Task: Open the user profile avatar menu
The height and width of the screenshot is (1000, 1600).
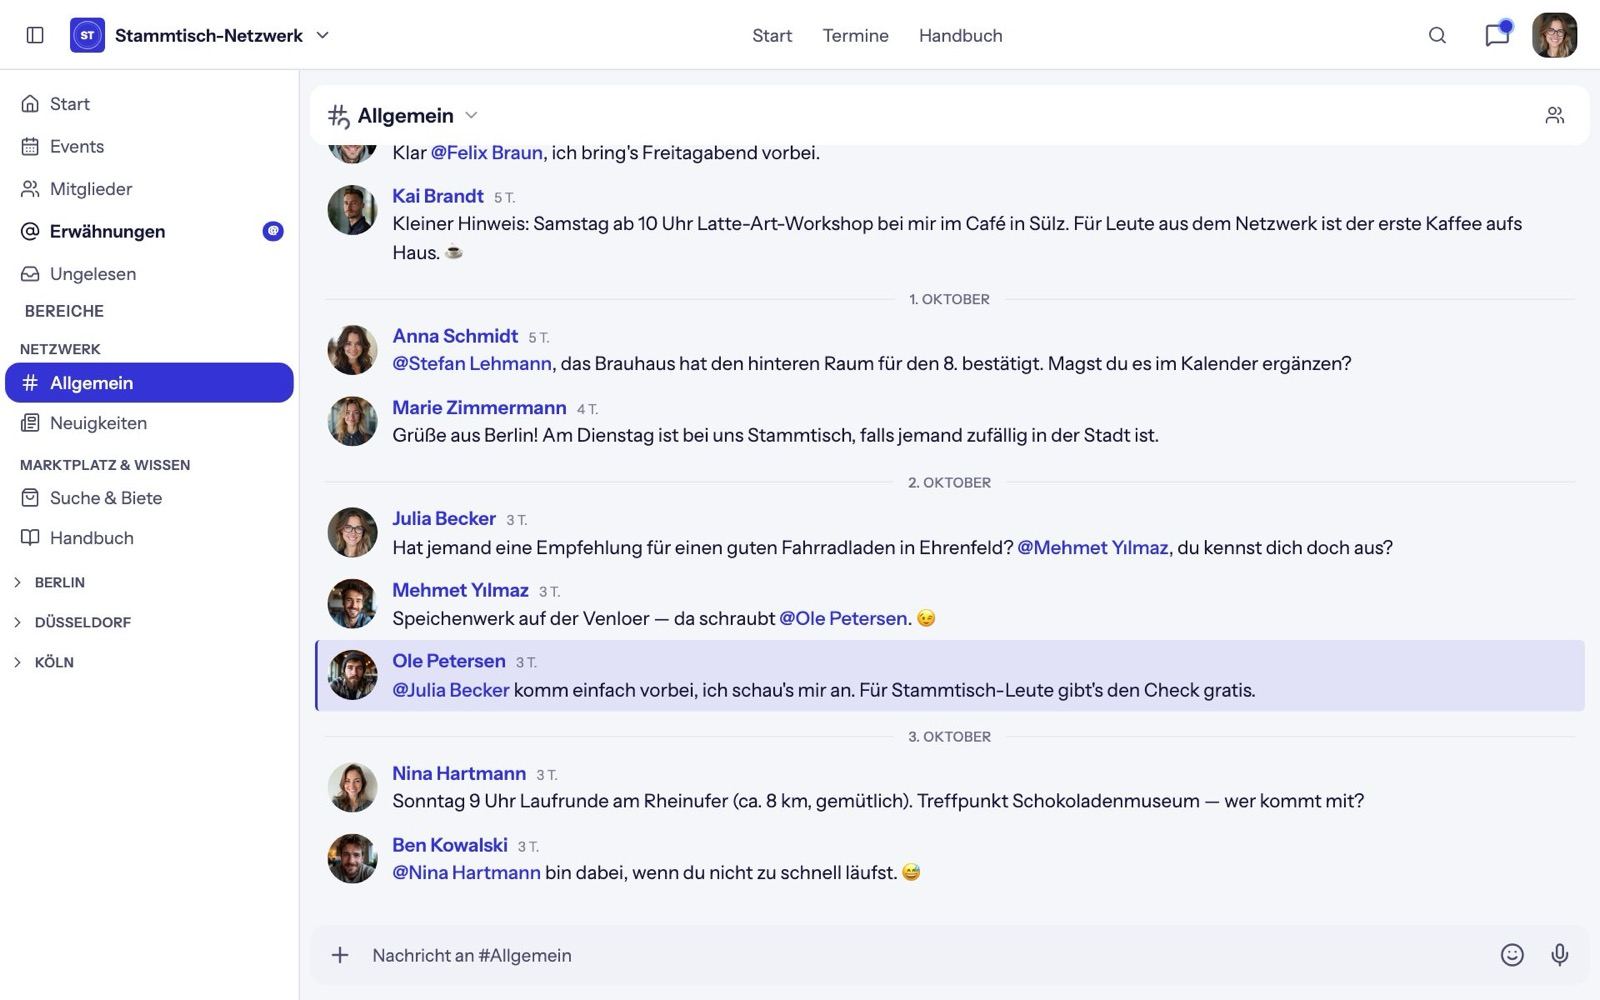Action: point(1554,35)
